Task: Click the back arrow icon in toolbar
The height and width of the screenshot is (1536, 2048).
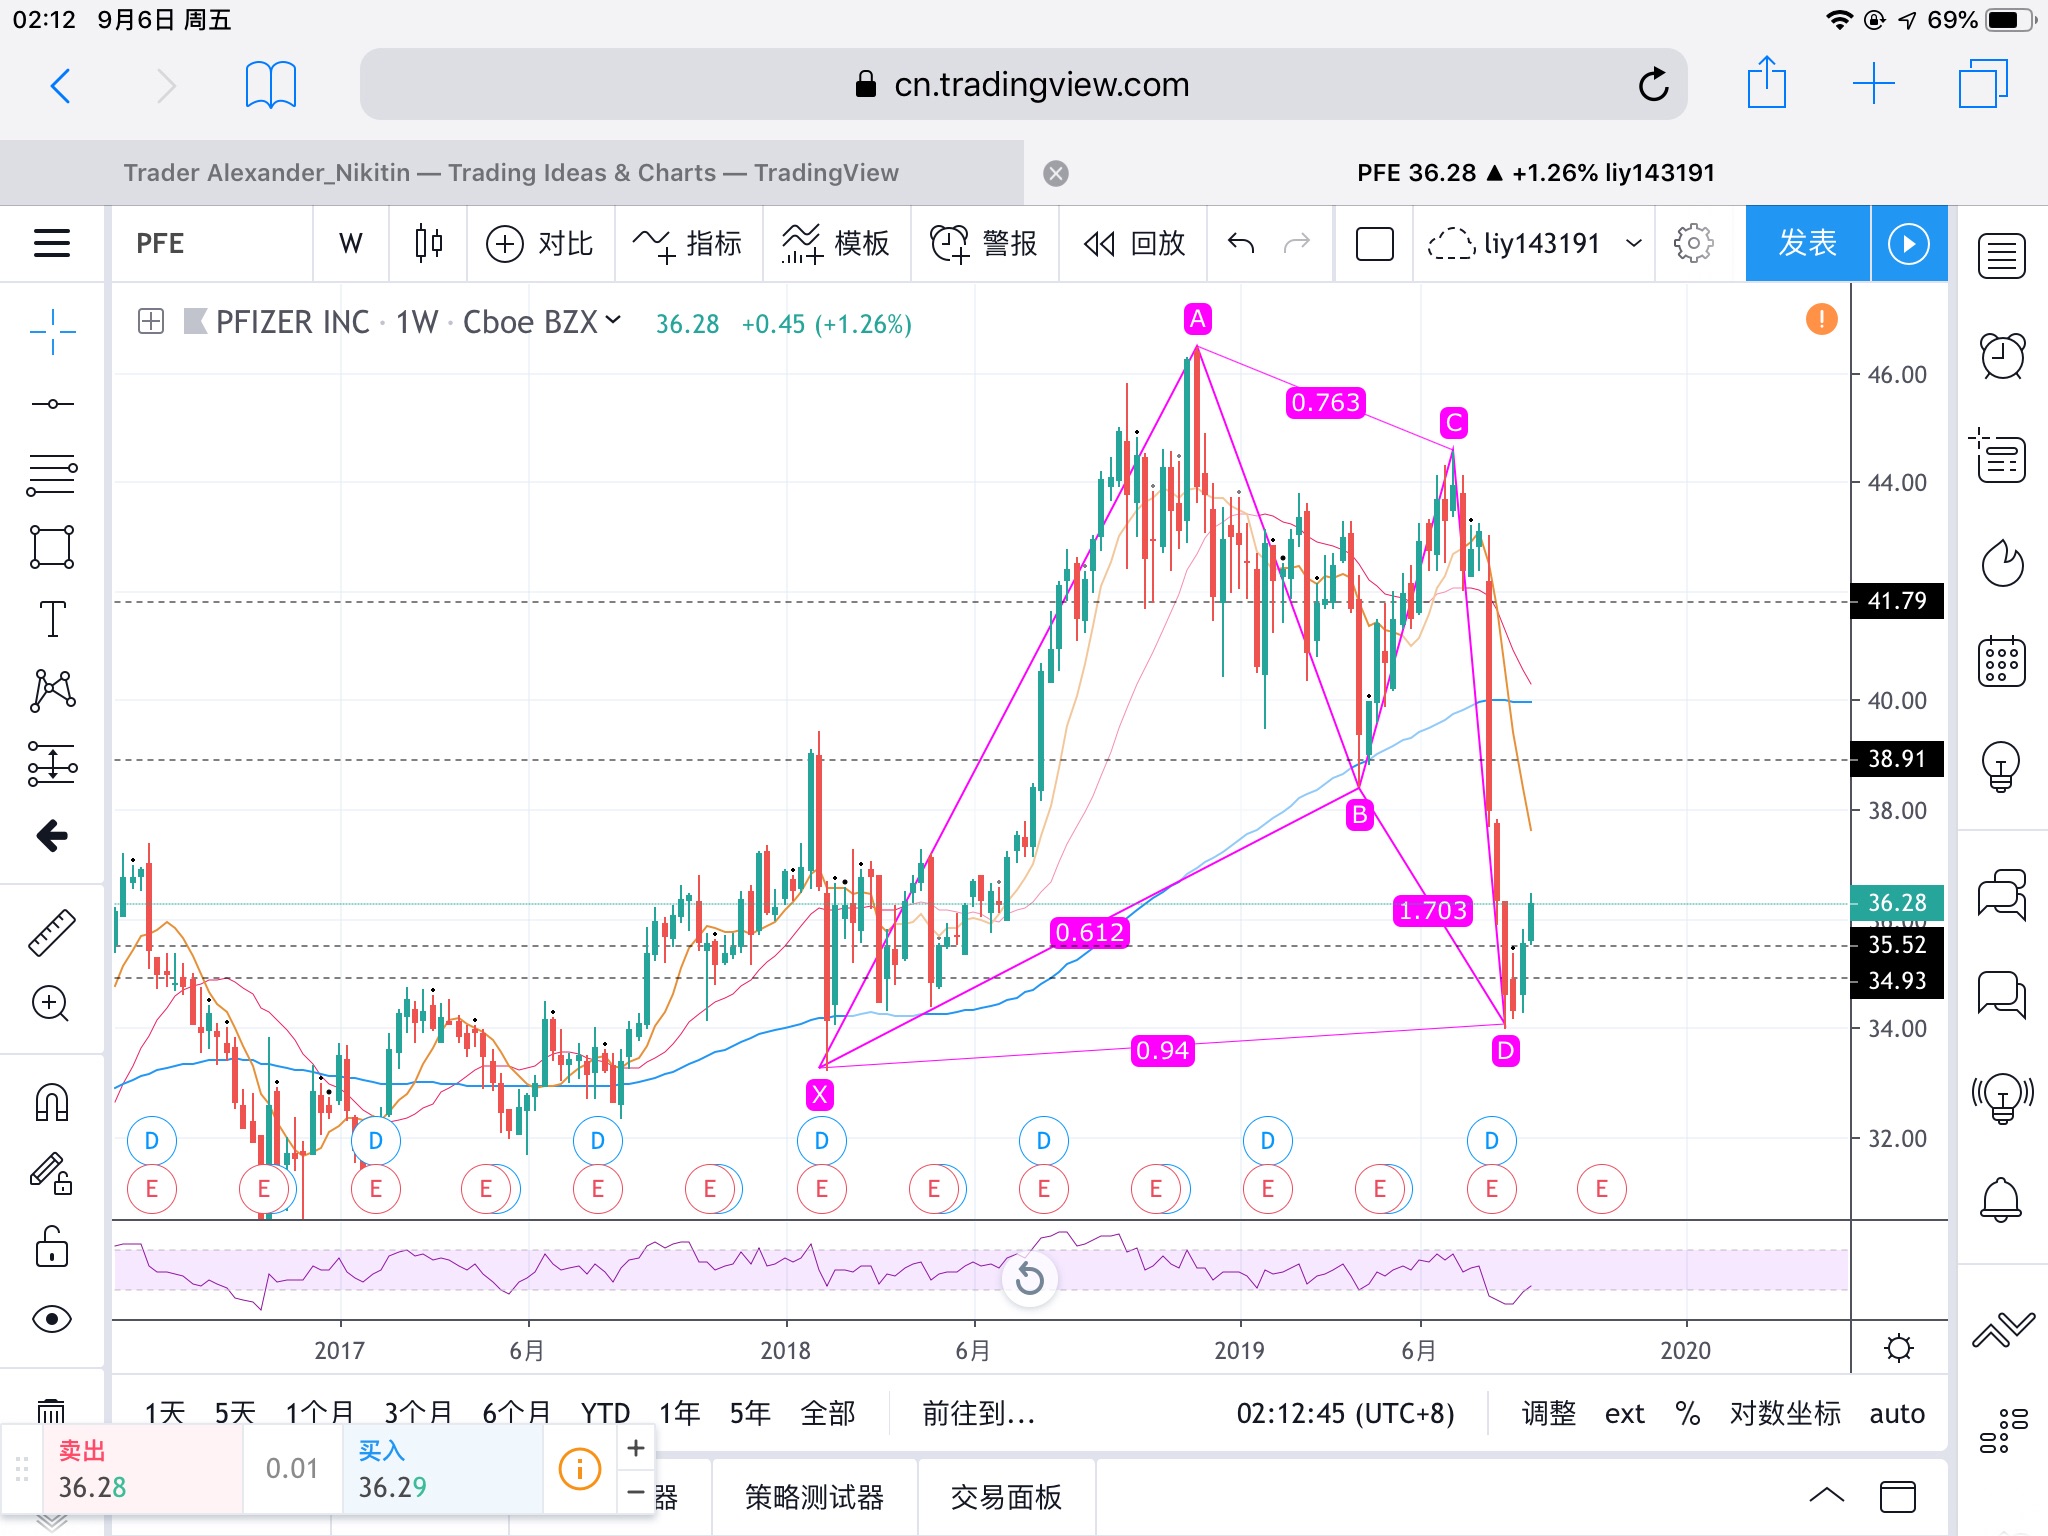Action: [52, 835]
